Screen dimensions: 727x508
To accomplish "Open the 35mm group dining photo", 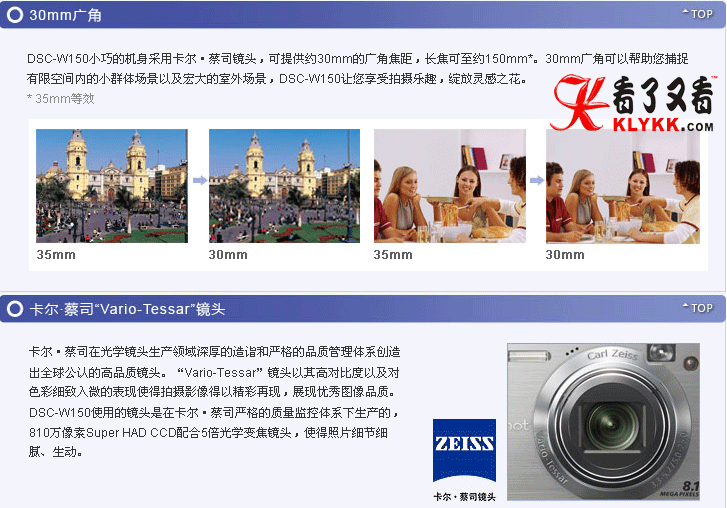I will 450,186.
